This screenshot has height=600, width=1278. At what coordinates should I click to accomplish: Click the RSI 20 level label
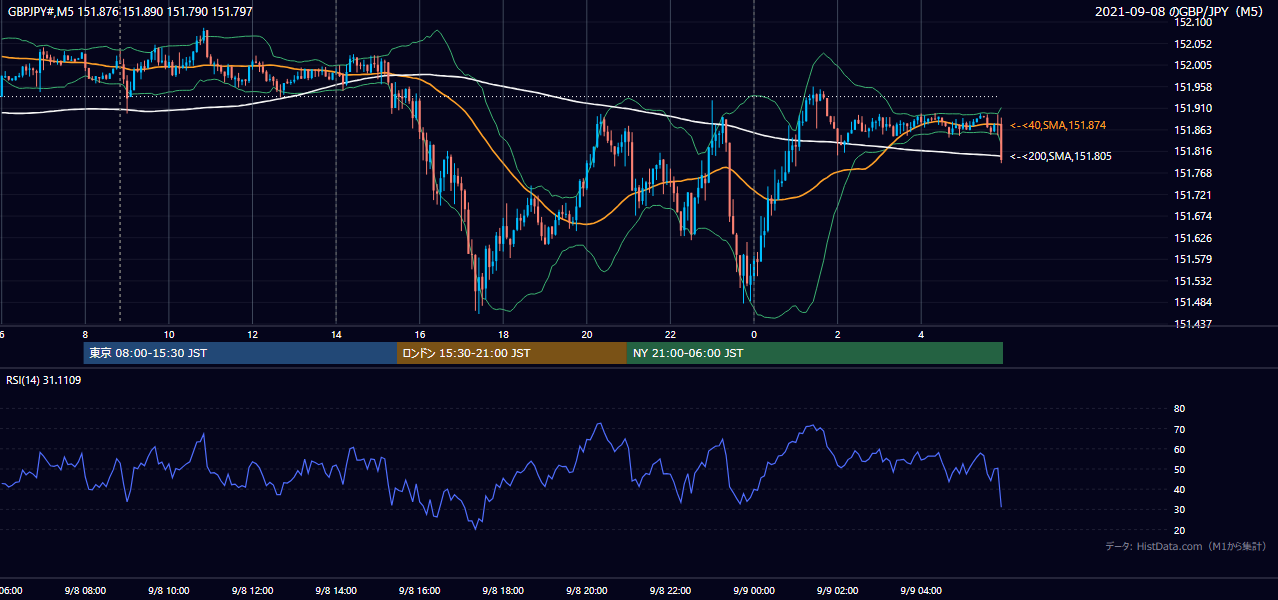coord(1179,530)
